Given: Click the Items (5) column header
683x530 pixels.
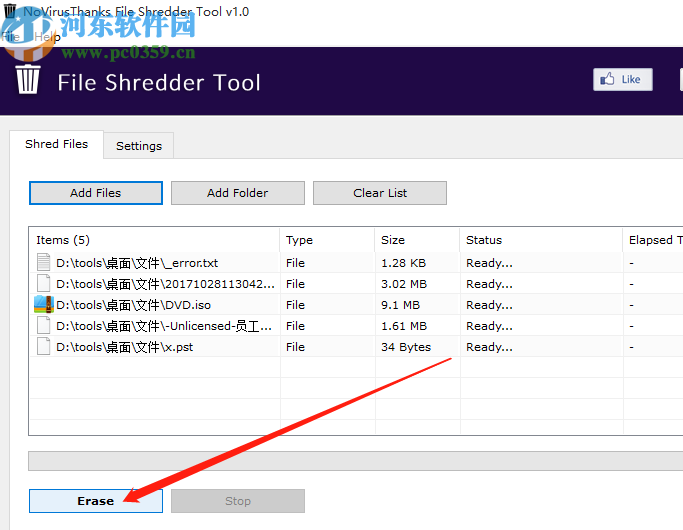Looking at the screenshot, I should click(154, 240).
